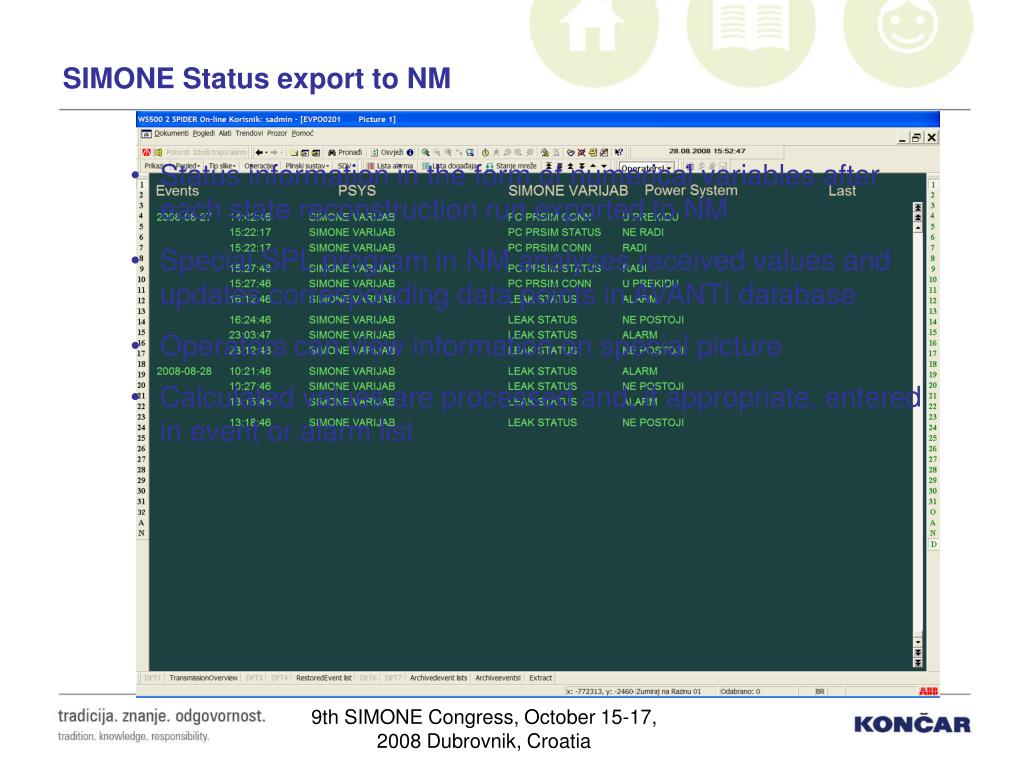Screen dimensions: 1024x768
Task: Click the scroll-to-bottom double arrow in list scrollbar
Action: coord(918,662)
